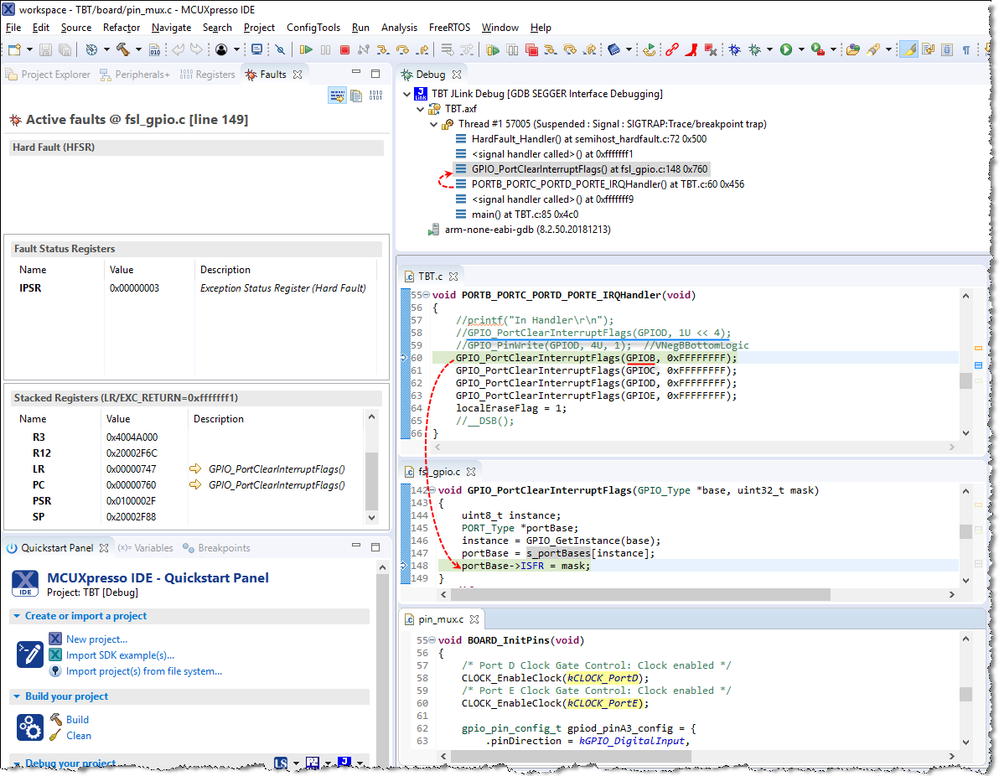This screenshot has width=999, height=776.
Task: Click the Step Into toolbar icon
Action: click(x=383, y=49)
